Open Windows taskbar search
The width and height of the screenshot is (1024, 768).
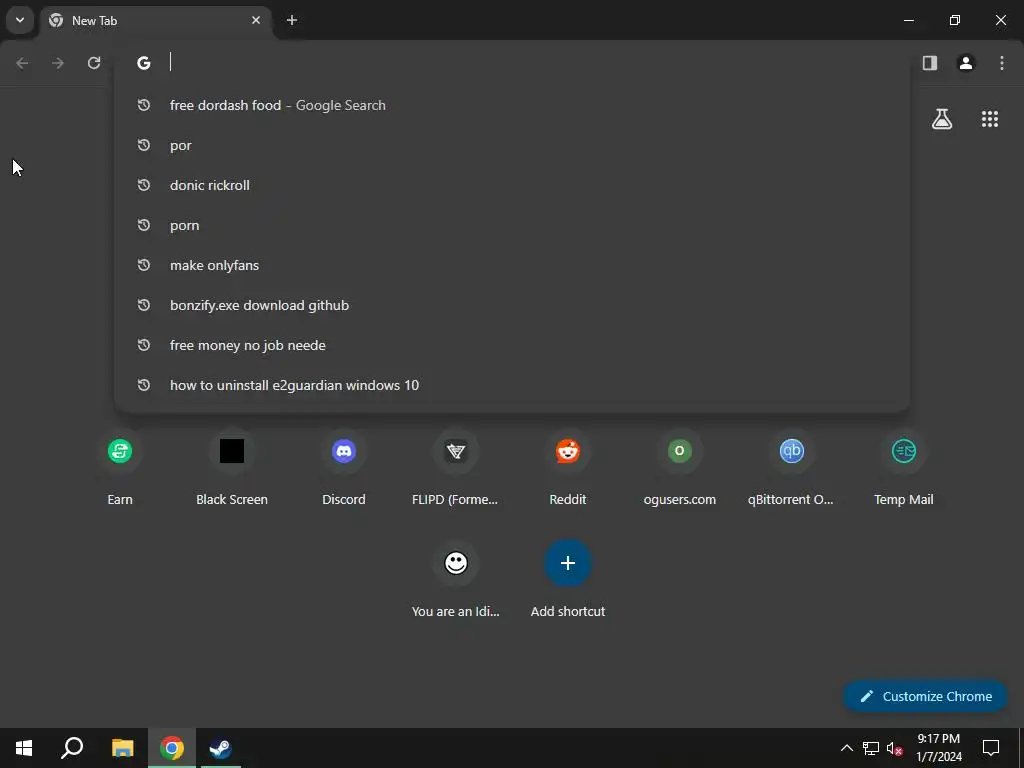point(72,748)
